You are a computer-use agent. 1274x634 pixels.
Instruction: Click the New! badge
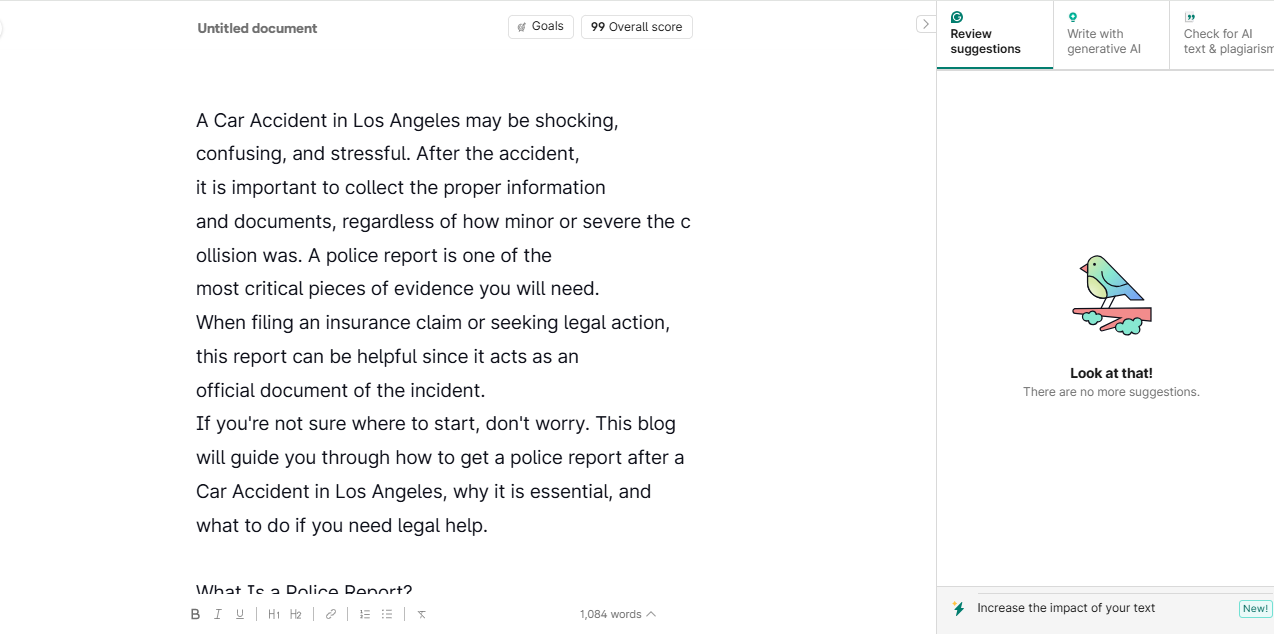1255,608
